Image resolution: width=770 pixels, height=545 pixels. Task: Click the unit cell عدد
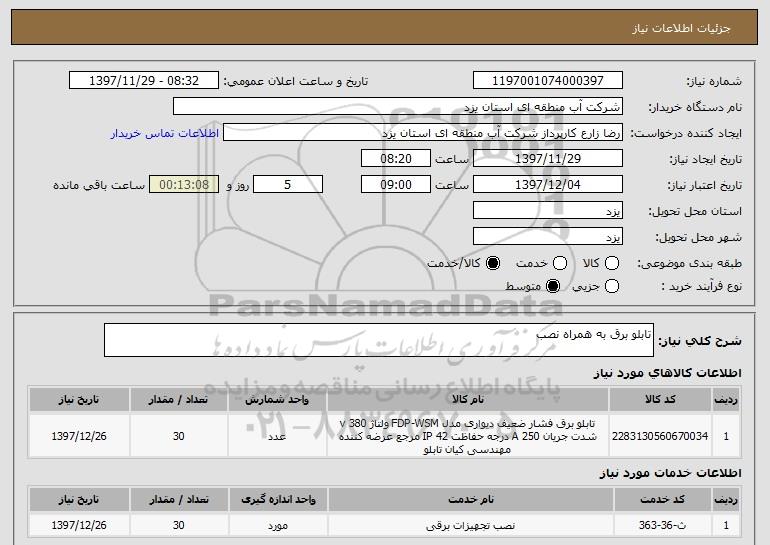coord(277,436)
